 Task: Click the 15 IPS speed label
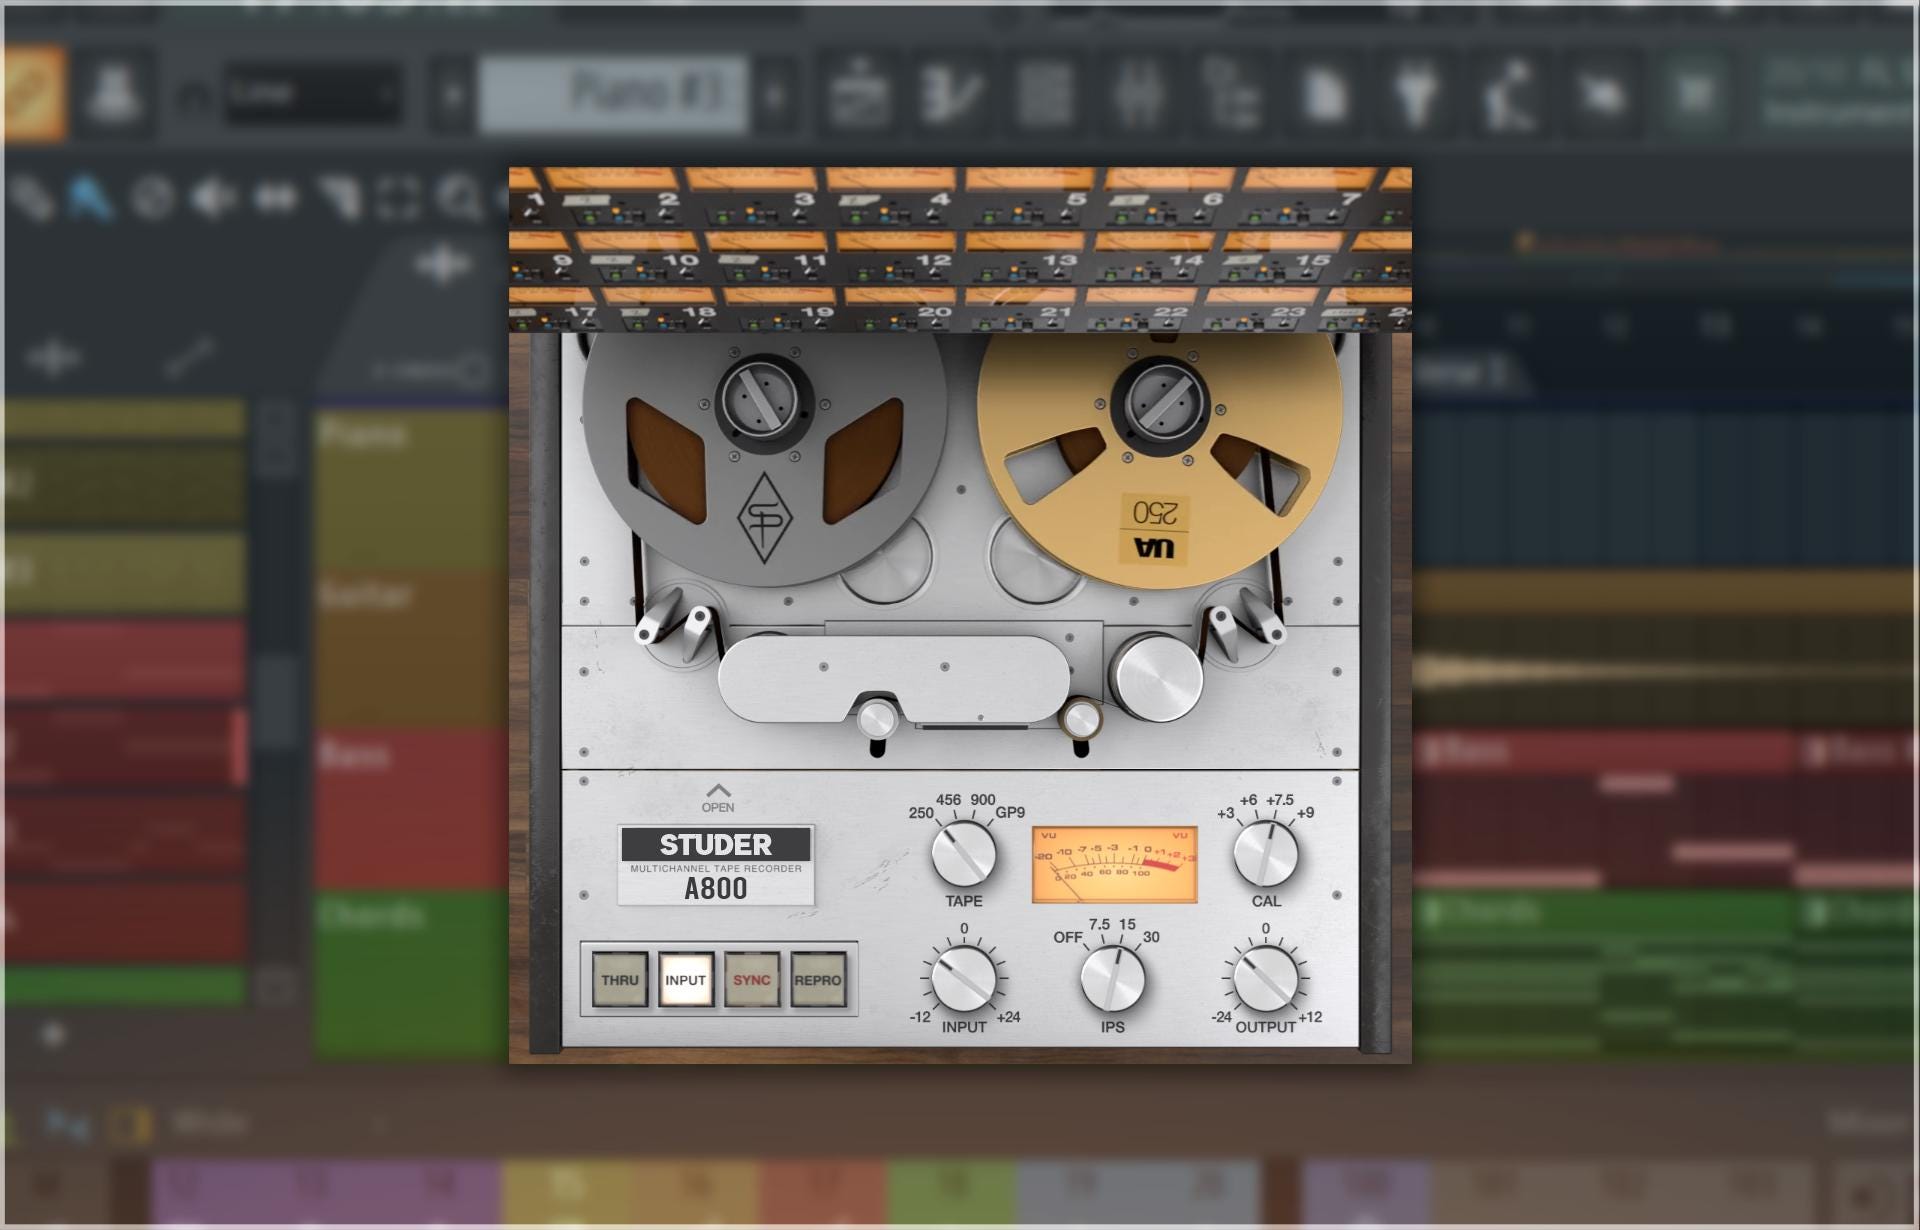tap(1127, 924)
